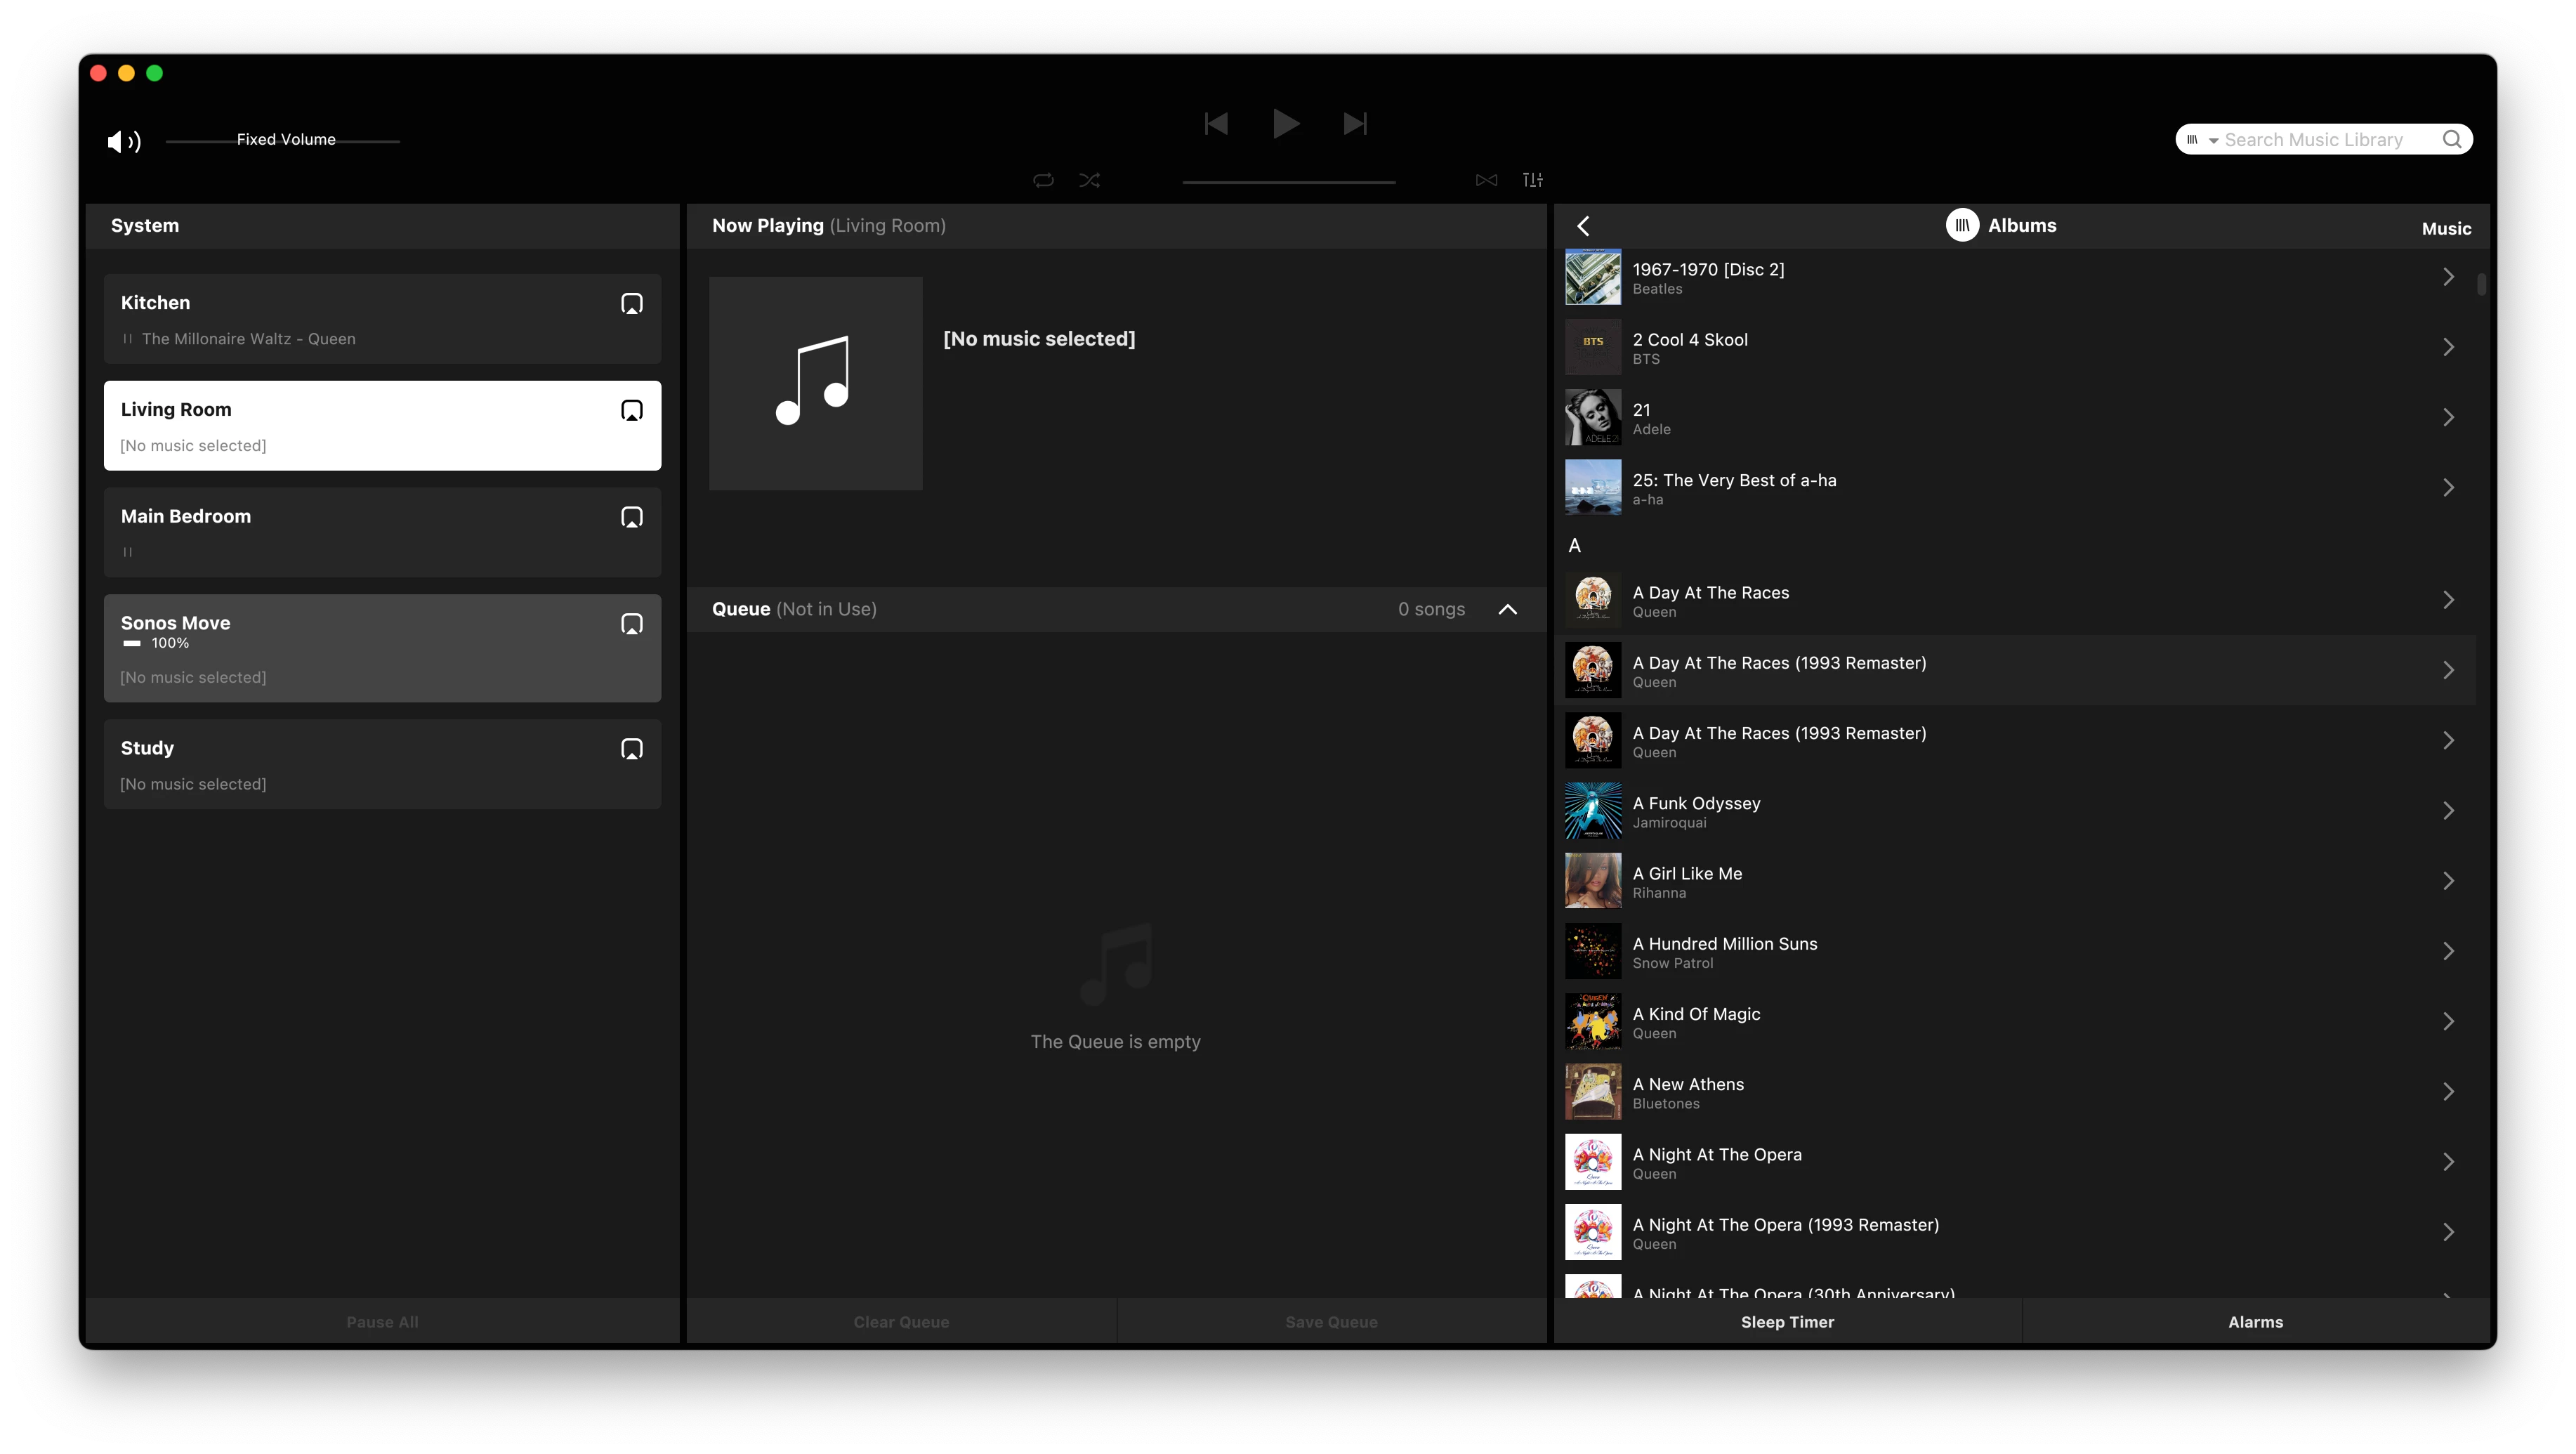Open the Sleep Timer tab

(x=1787, y=1322)
